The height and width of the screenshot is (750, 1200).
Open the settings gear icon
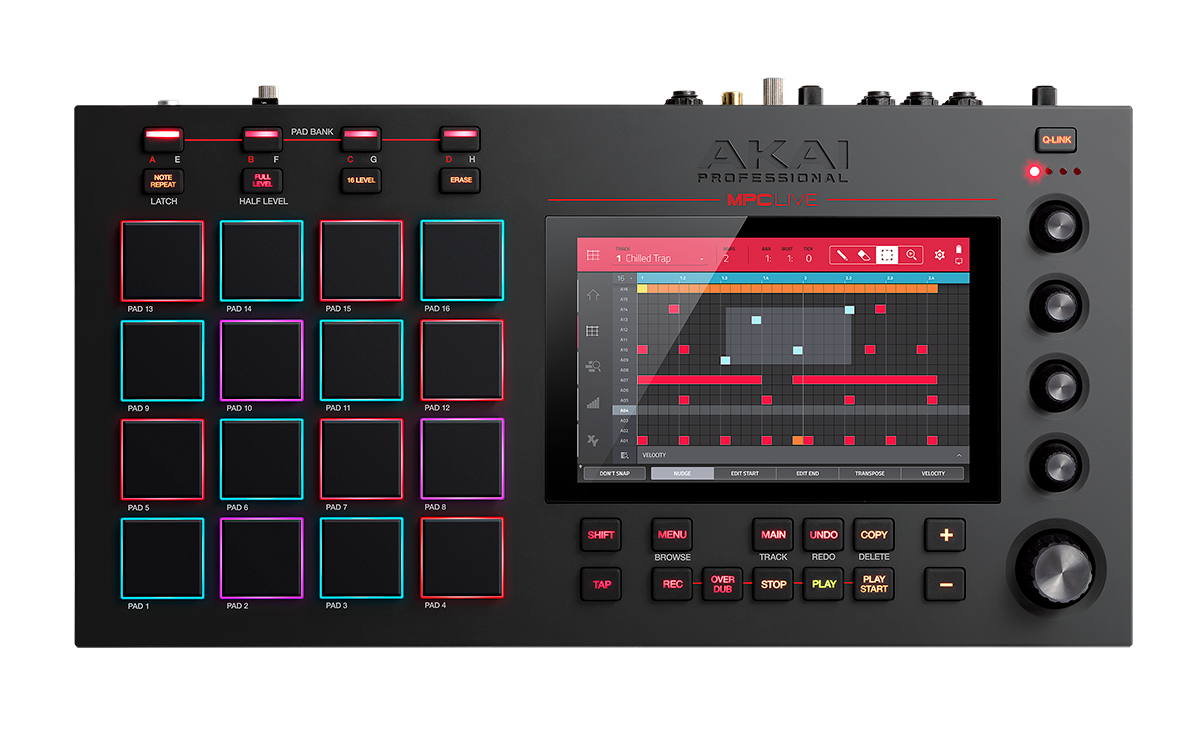pyautogui.click(x=939, y=256)
